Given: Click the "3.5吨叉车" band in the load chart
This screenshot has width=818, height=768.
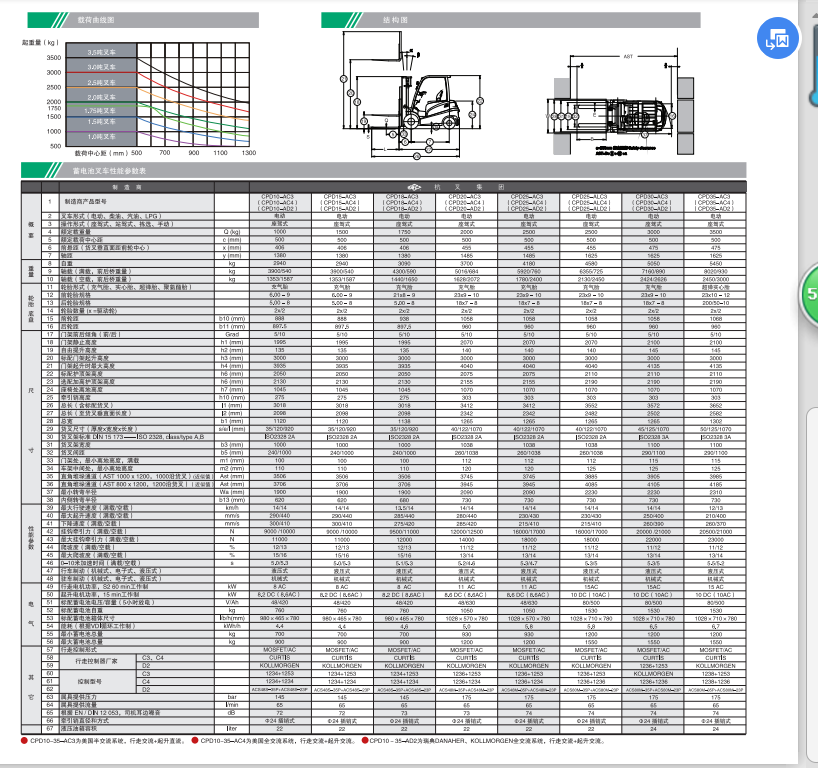Looking at the screenshot, I should click(x=101, y=52).
